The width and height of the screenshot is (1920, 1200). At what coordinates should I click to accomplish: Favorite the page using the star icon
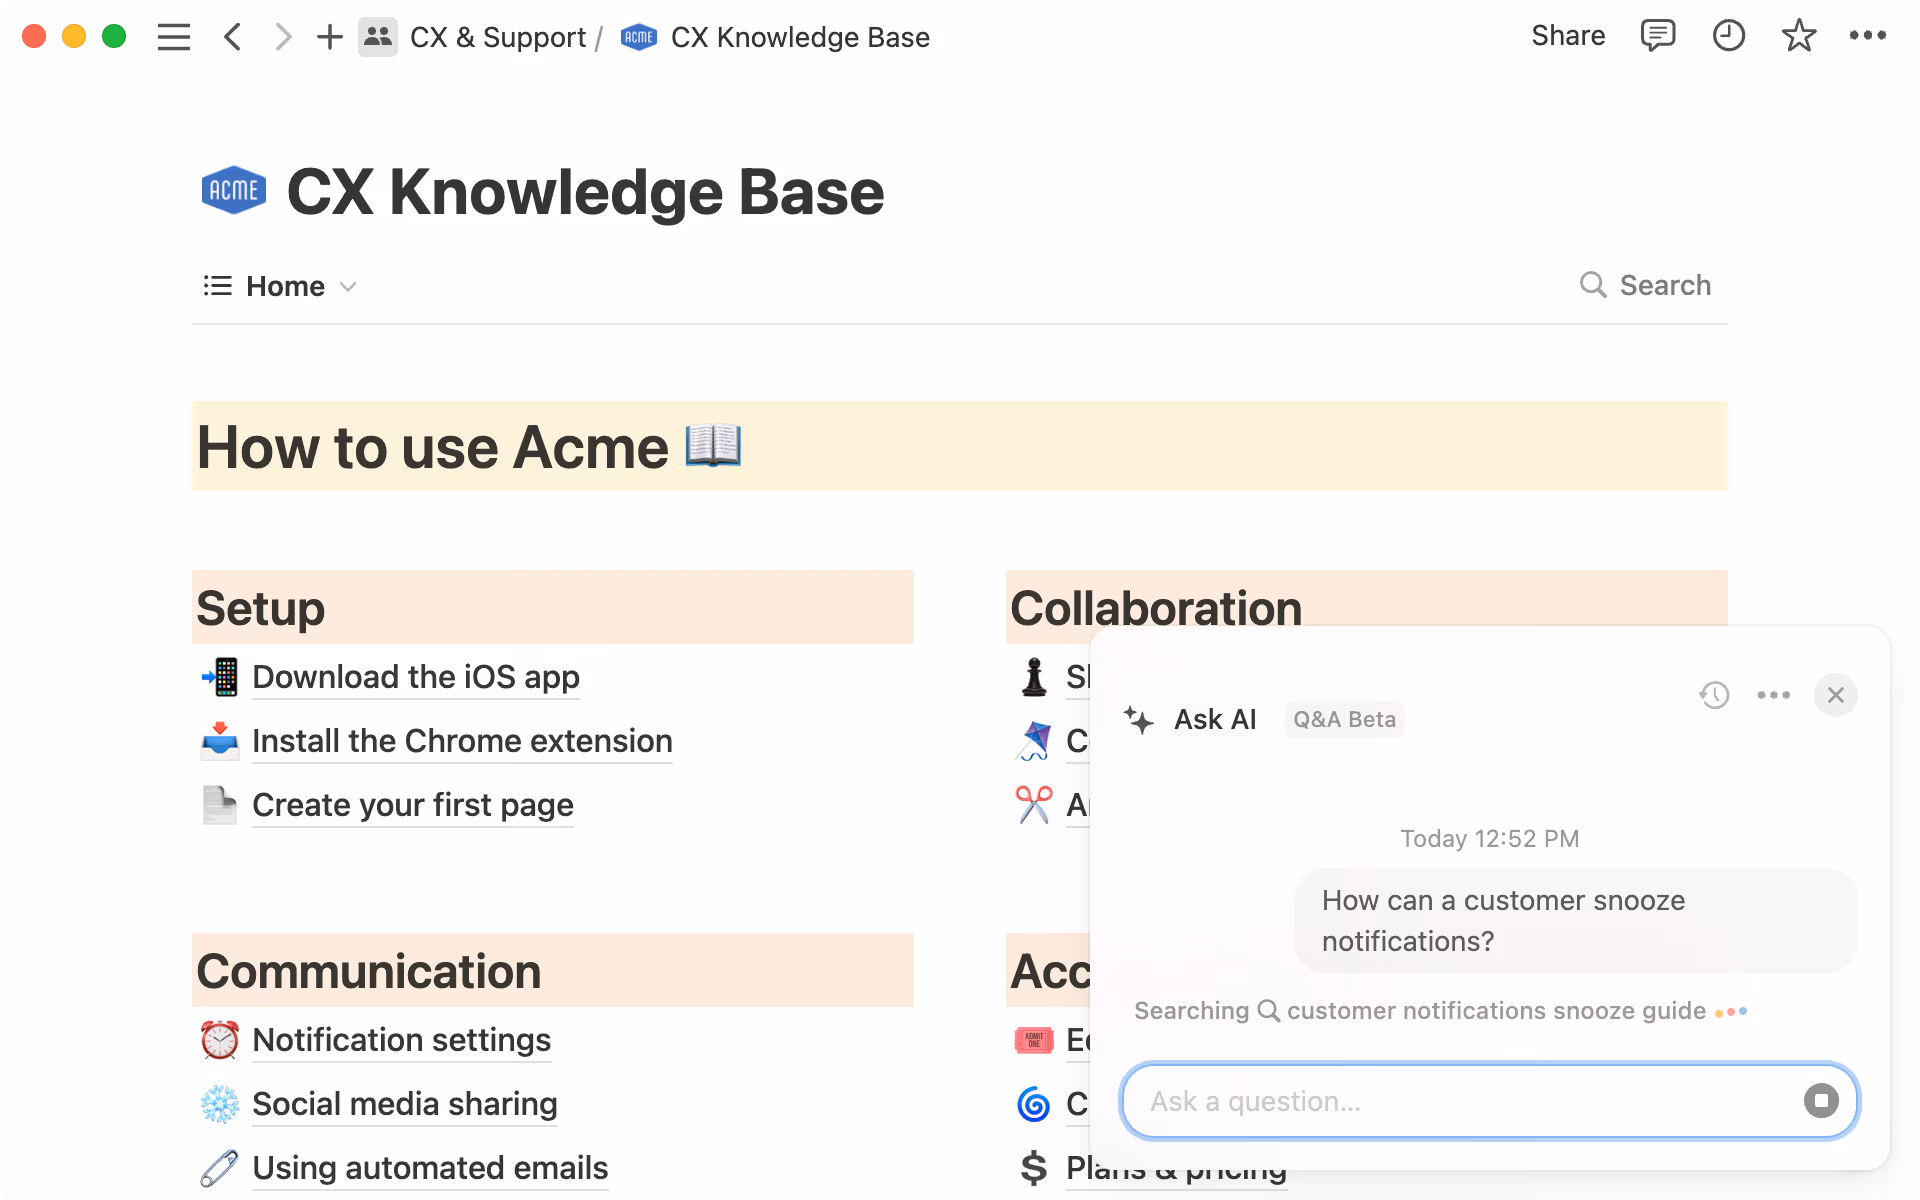coord(1798,37)
